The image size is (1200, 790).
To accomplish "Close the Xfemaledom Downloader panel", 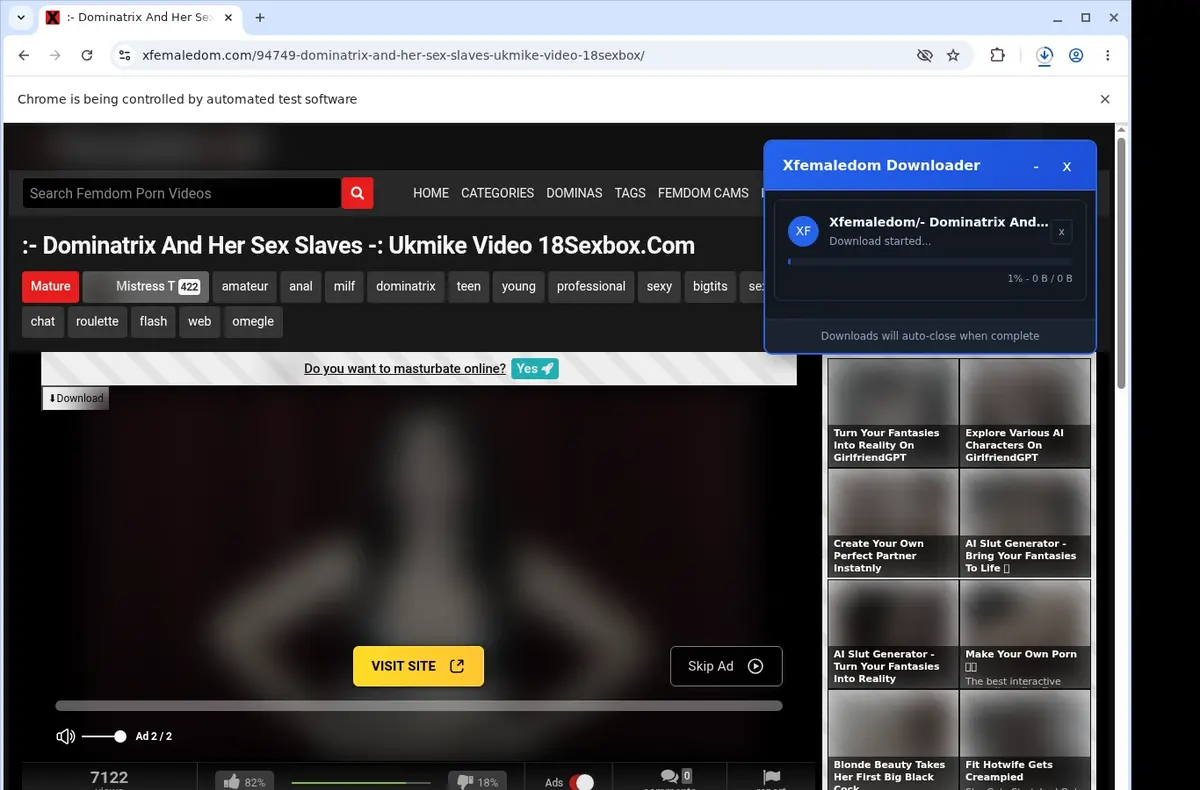I will 1067,167.
